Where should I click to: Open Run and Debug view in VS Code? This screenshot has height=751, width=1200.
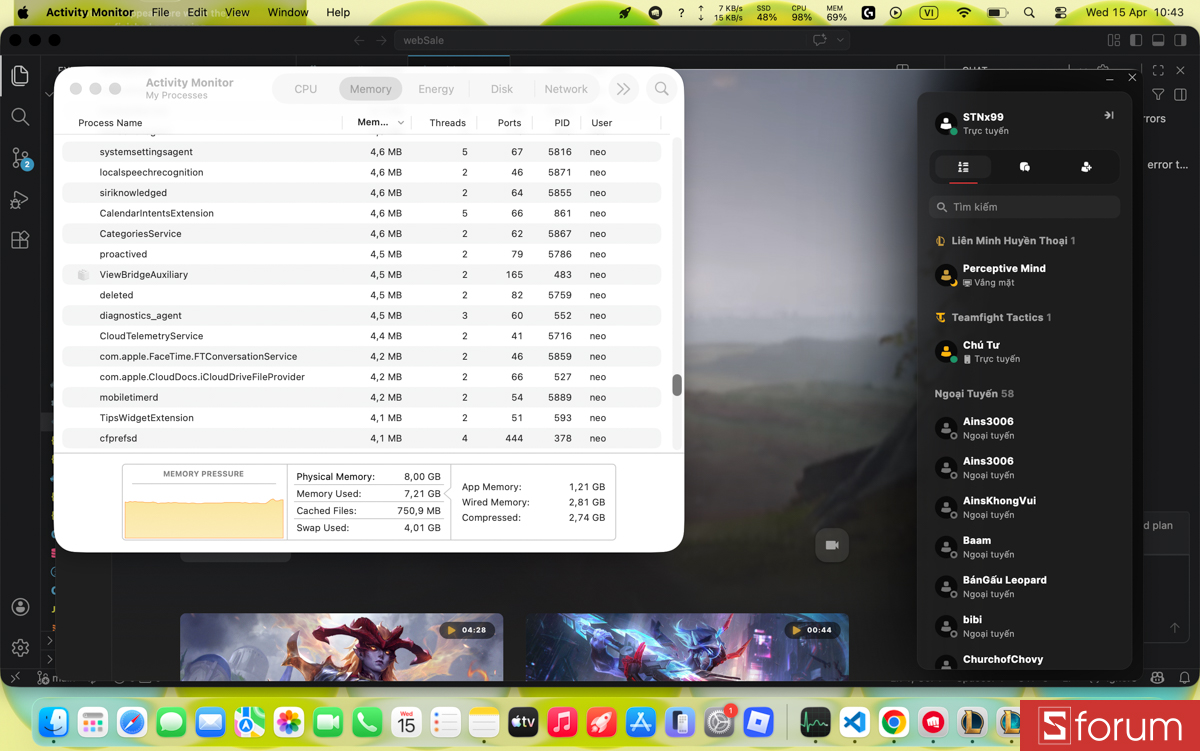click(x=22, y=200)
